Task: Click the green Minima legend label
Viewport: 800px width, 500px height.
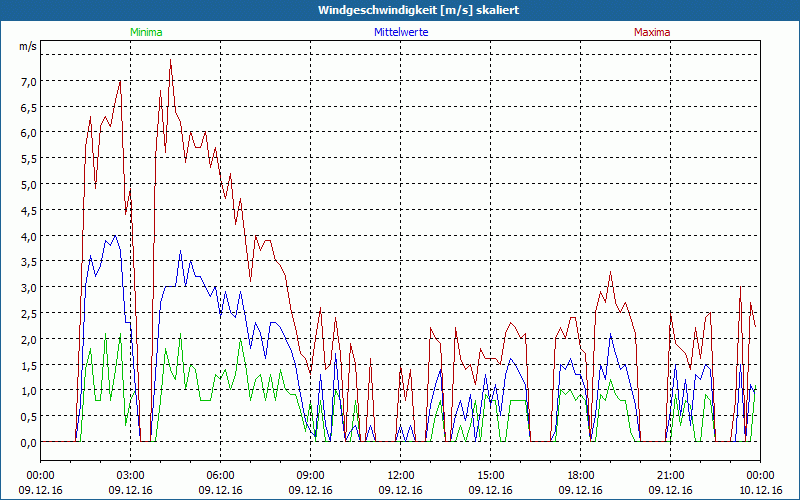Action: coord(146,32)
